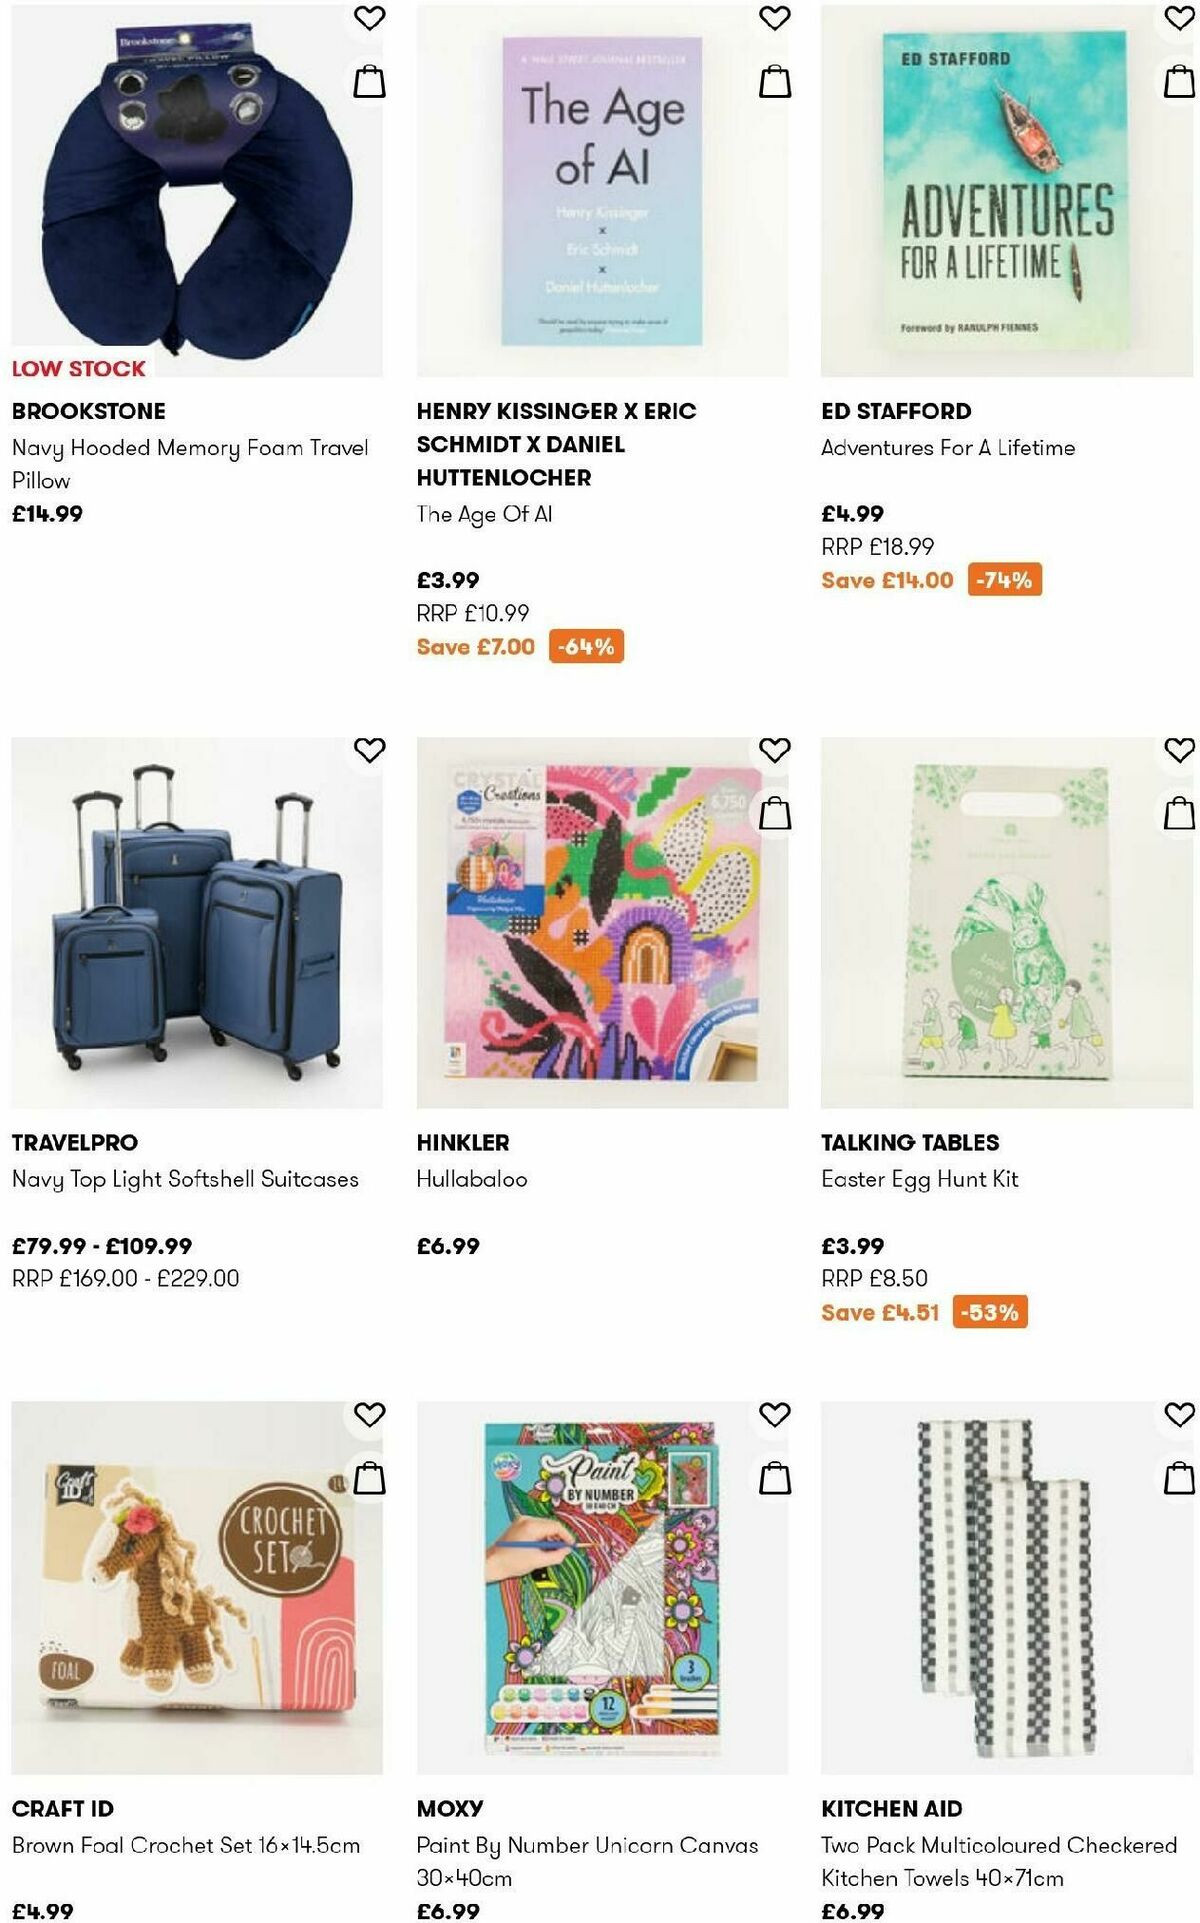Viewport: 1200px width, 1923px height.
Task: Add the Easter Egg Hunt Kit to the bag
Action: click(x=1180, y=814)
